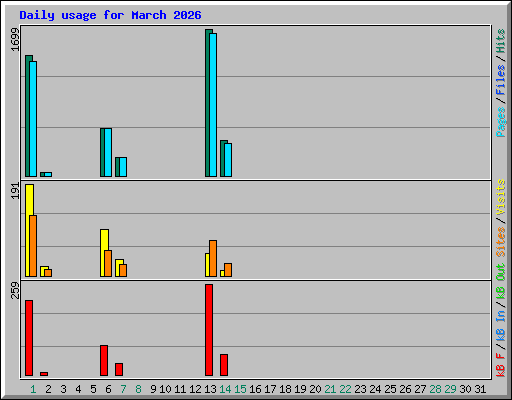
Task: Click day label 6 on the x-axis
Action: coord(108,389)
